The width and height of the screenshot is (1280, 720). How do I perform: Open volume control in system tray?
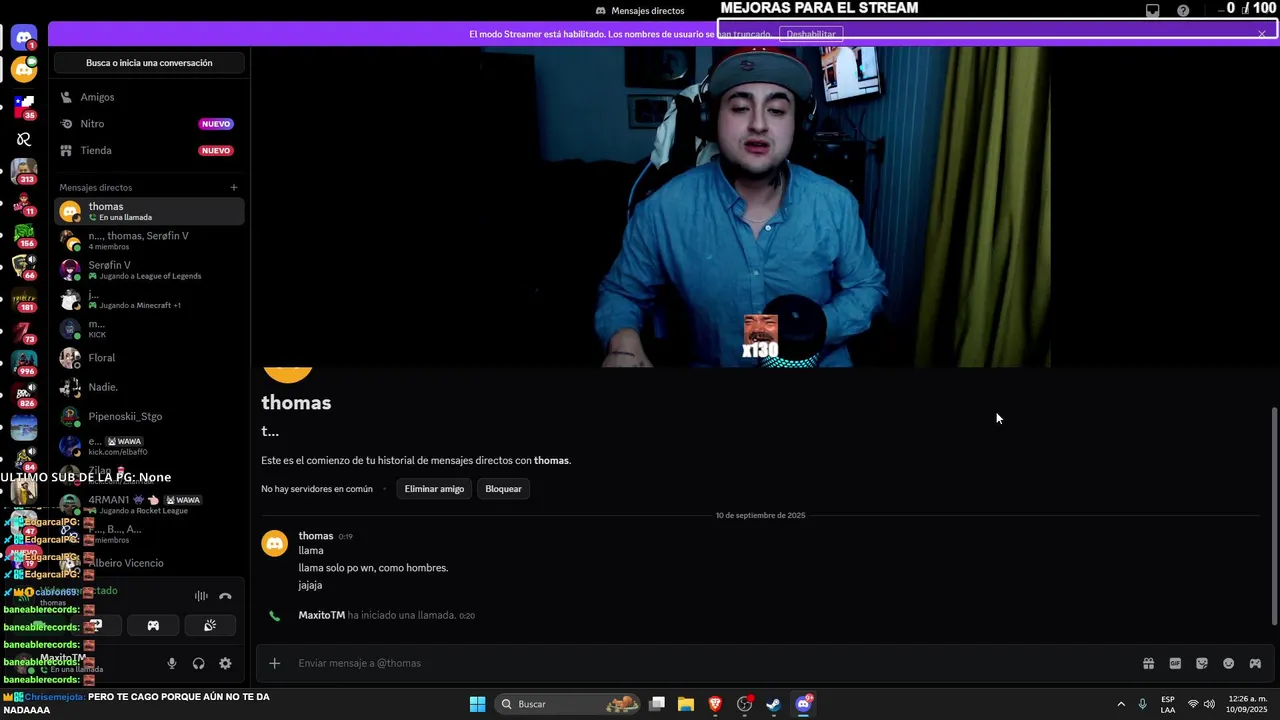1209,704
